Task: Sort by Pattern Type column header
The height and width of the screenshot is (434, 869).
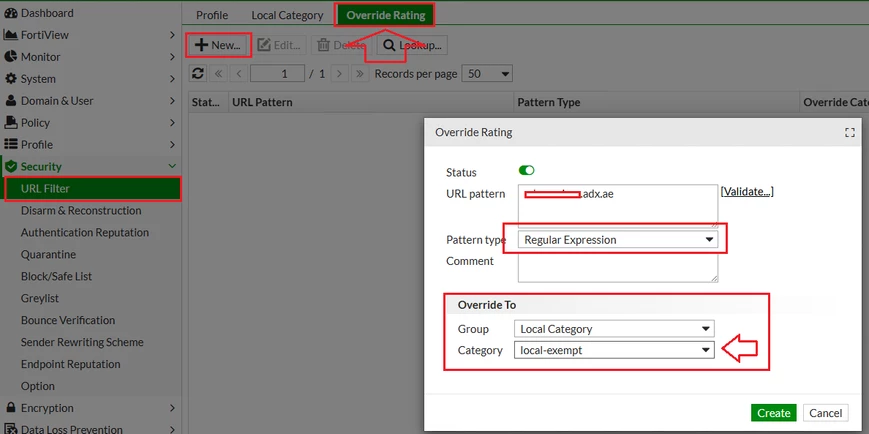Action: [x=657, y=103]
